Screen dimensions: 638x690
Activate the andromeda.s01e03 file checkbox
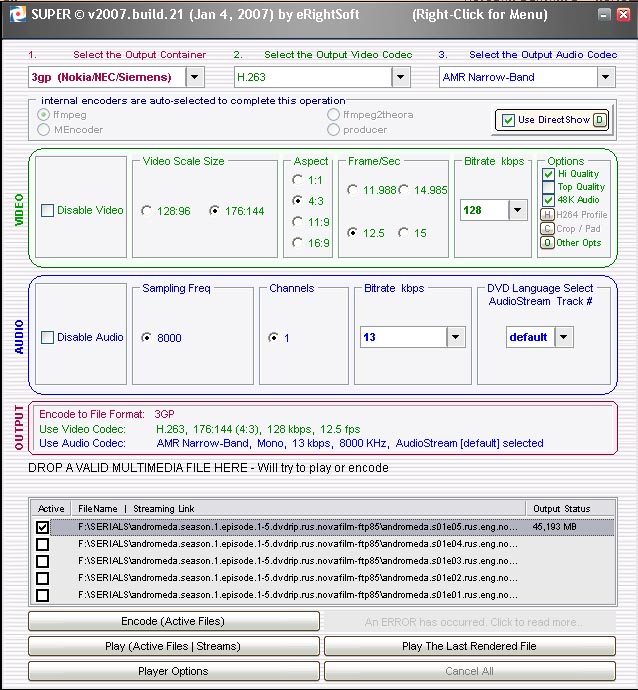pyautogui.click(x=43, y=561)
